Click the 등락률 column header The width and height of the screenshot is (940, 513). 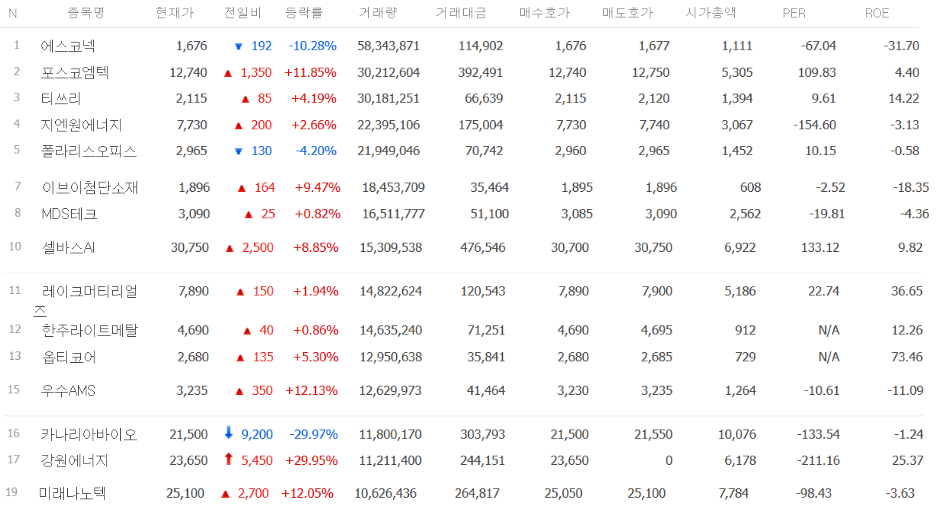[x=303, y=13]
